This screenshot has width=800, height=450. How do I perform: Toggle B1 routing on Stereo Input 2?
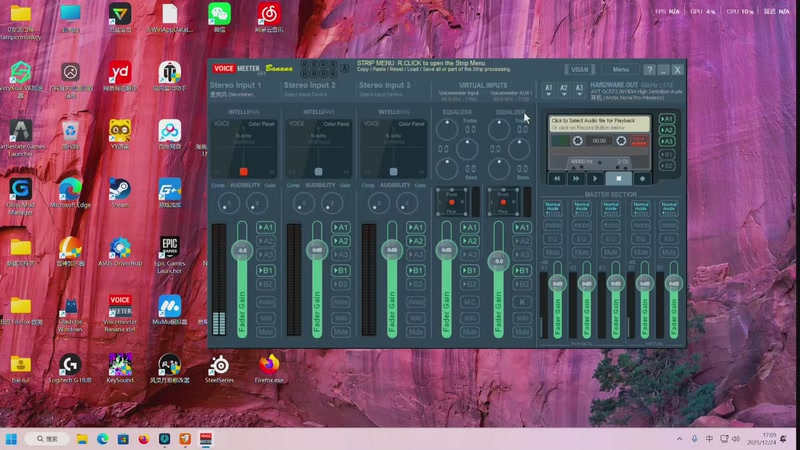340,271
